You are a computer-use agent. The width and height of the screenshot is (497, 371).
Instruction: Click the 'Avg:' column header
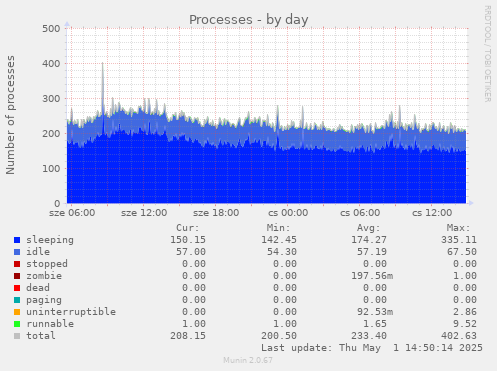(x=368, y=228)
